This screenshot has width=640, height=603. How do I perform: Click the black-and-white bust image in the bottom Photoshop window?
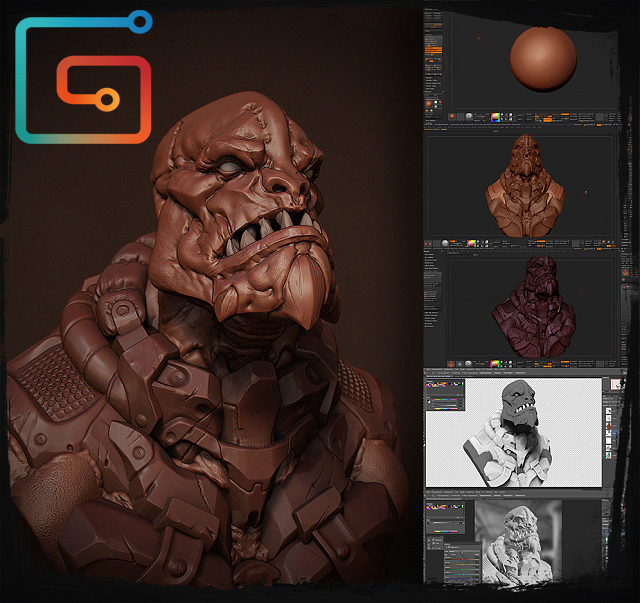tap(518, 542)
